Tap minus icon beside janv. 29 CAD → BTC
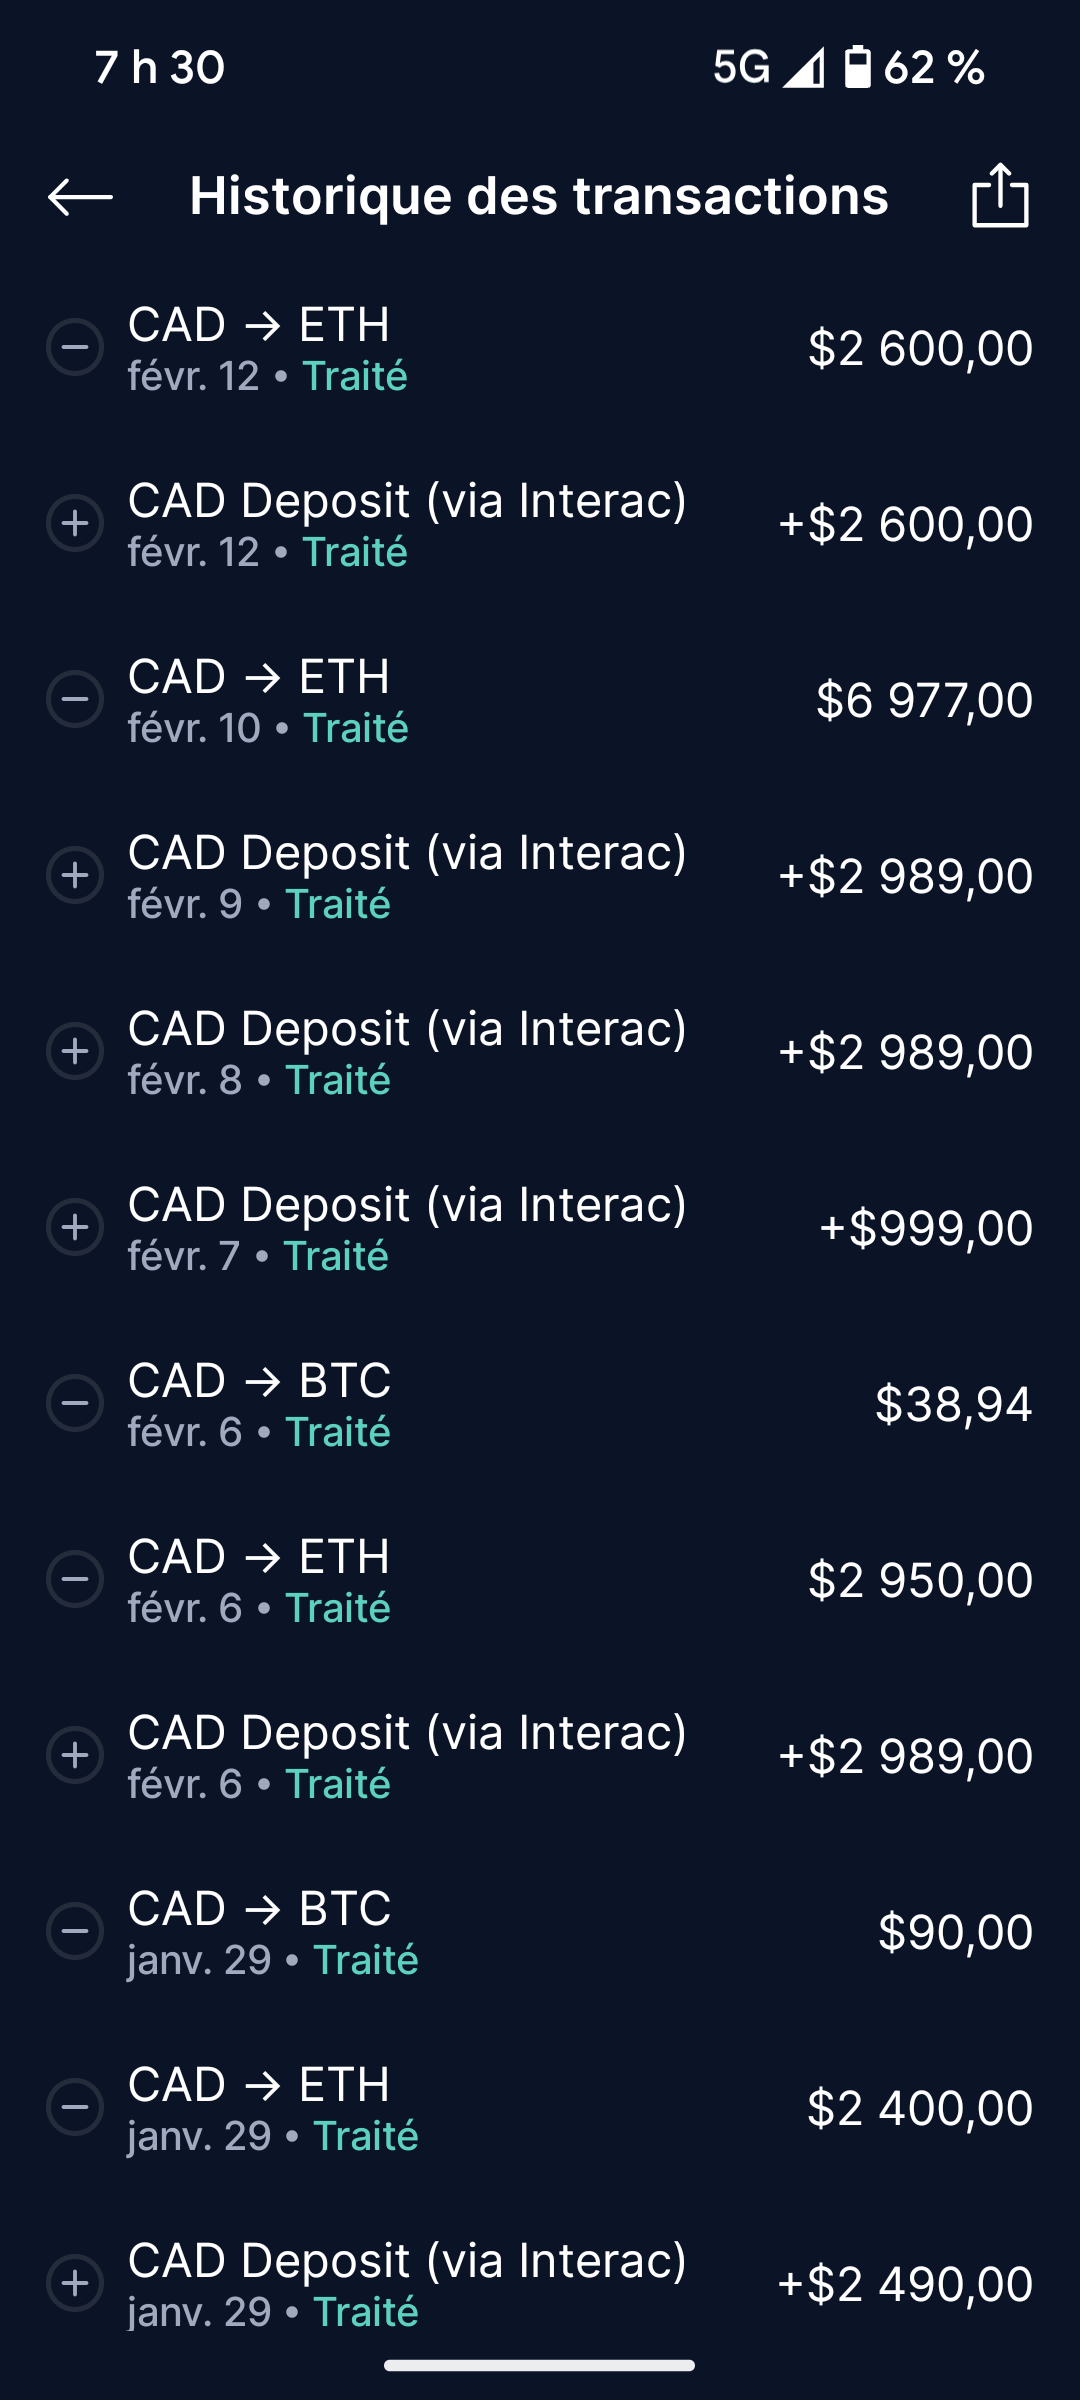Viewport: 1080px width, 2400px height. 75,1932
